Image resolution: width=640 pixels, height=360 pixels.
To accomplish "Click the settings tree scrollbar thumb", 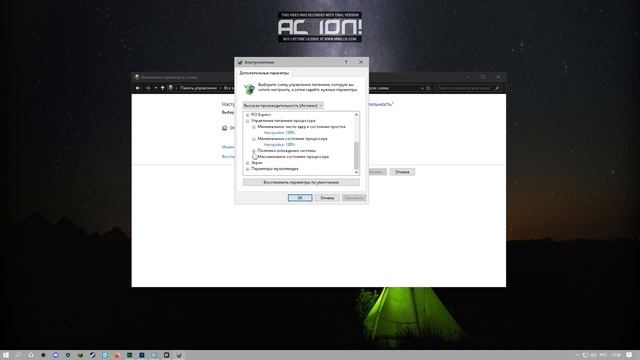I will click(x=356, y=155).
